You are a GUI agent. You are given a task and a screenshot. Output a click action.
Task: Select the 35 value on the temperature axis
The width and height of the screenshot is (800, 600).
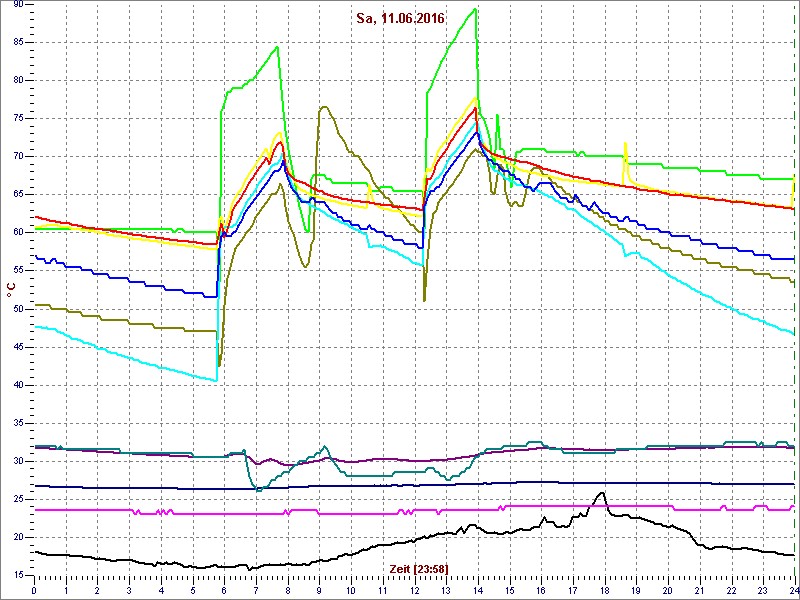[19, 423]
